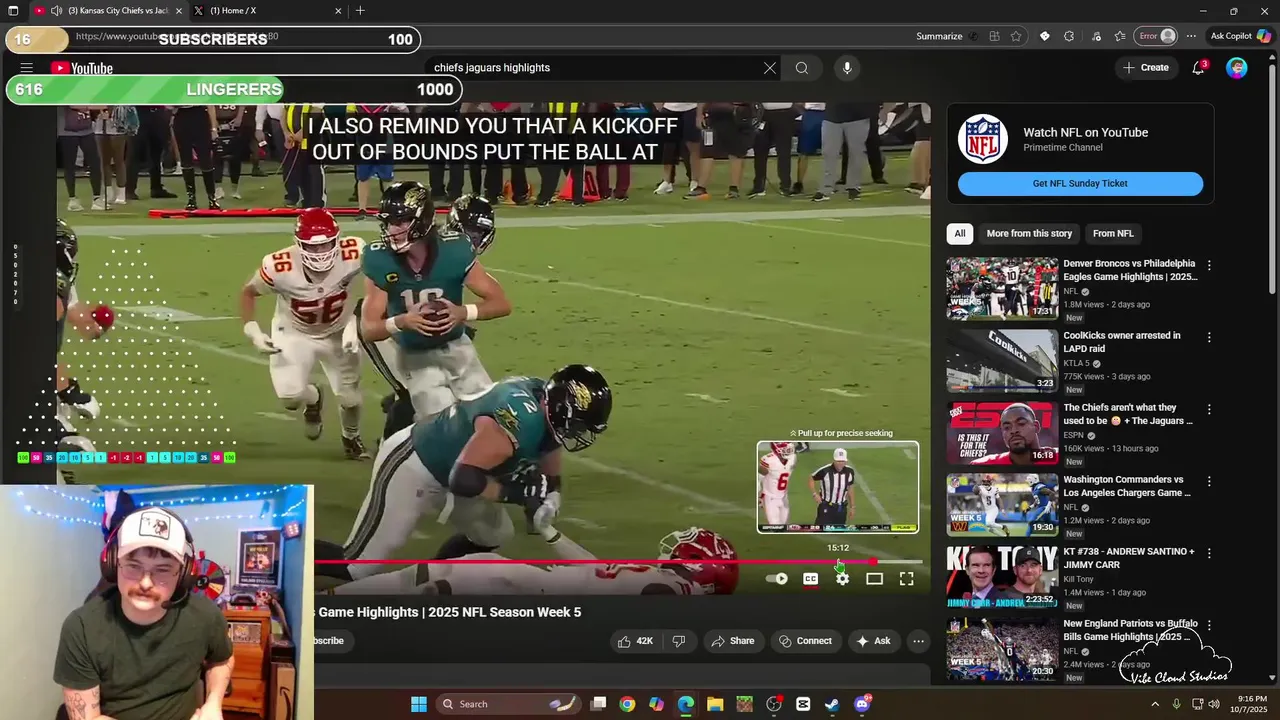The height and width of the screenshot is (720, 1280).
Task: Open Ask Copilot in Edge toolbar
Action: [x=1240, y=36]
